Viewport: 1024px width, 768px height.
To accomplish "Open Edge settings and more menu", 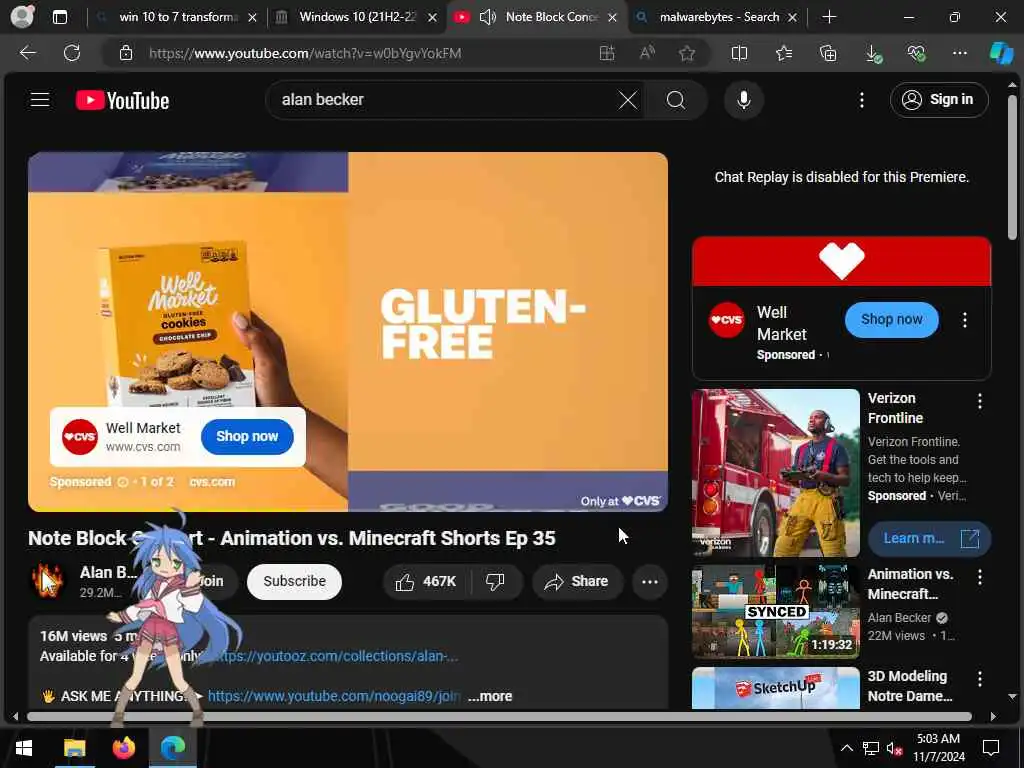I will coord(959,53).
